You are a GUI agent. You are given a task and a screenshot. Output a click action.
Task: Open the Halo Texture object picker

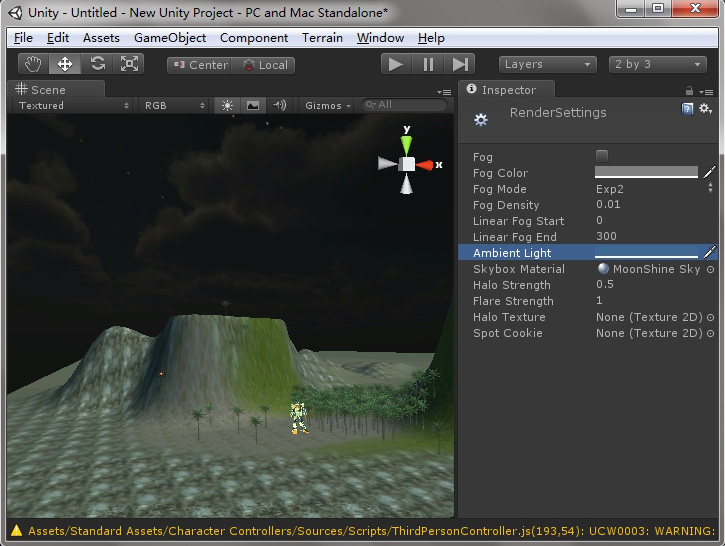pos(711,317)
